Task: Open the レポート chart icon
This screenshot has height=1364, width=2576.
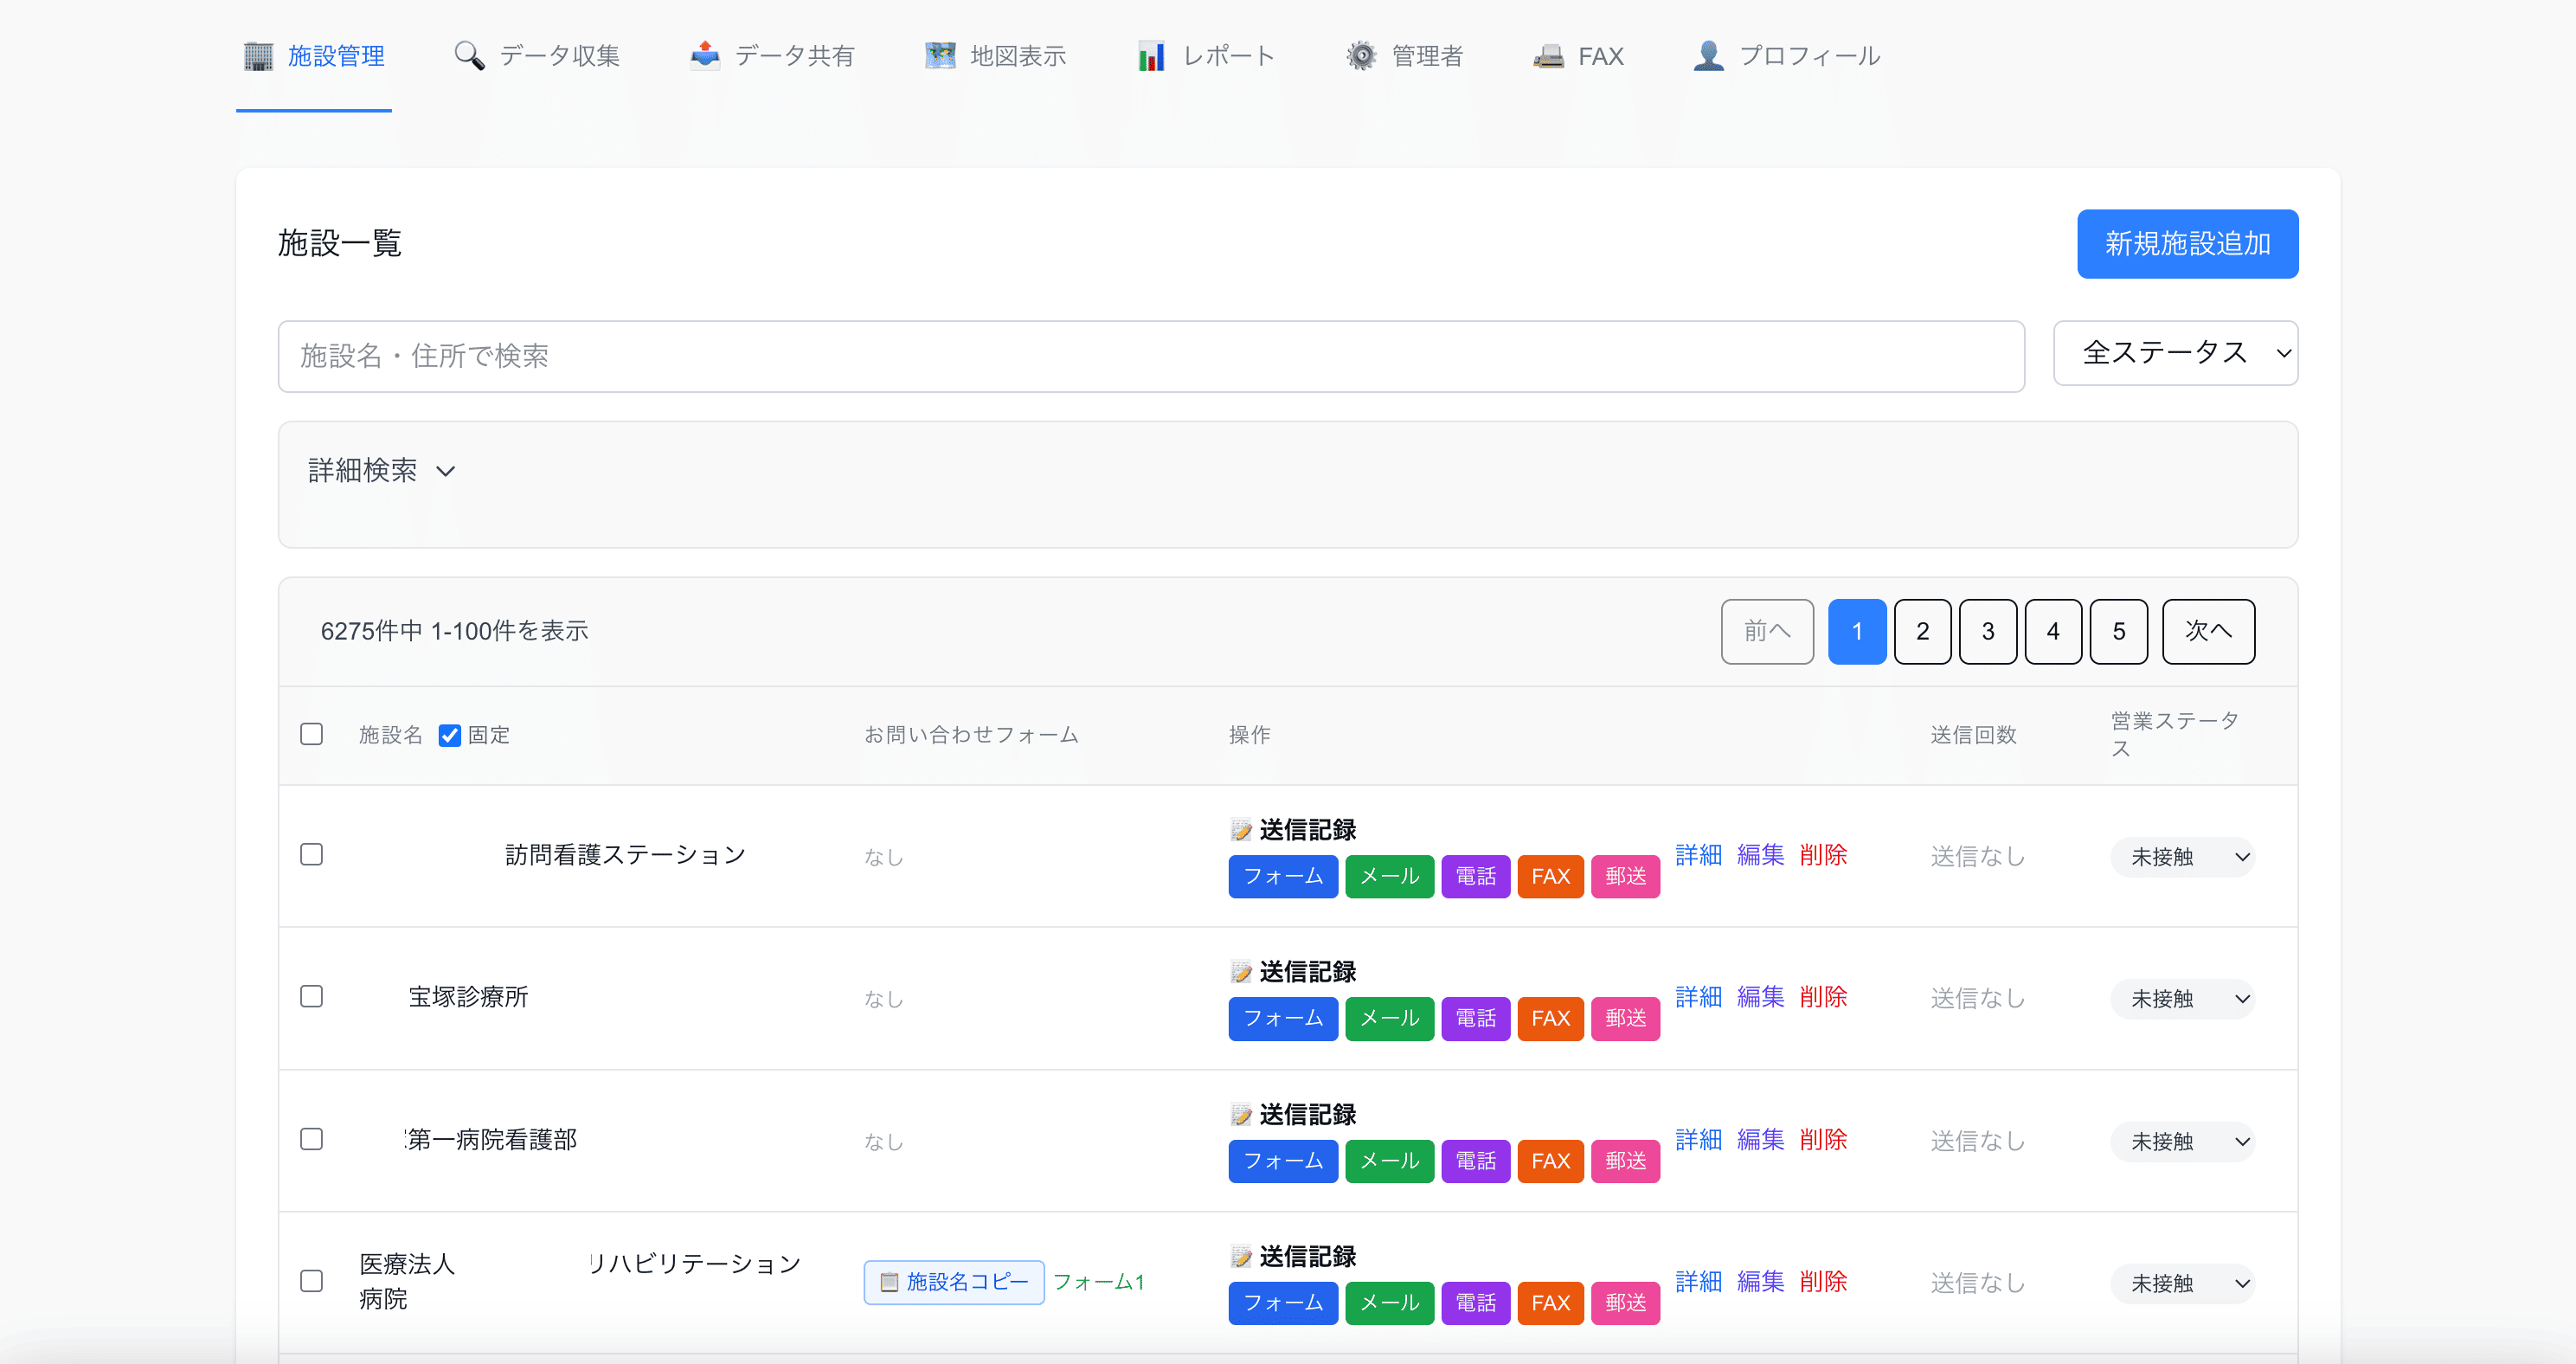Action: click(x=1151, y=56)
